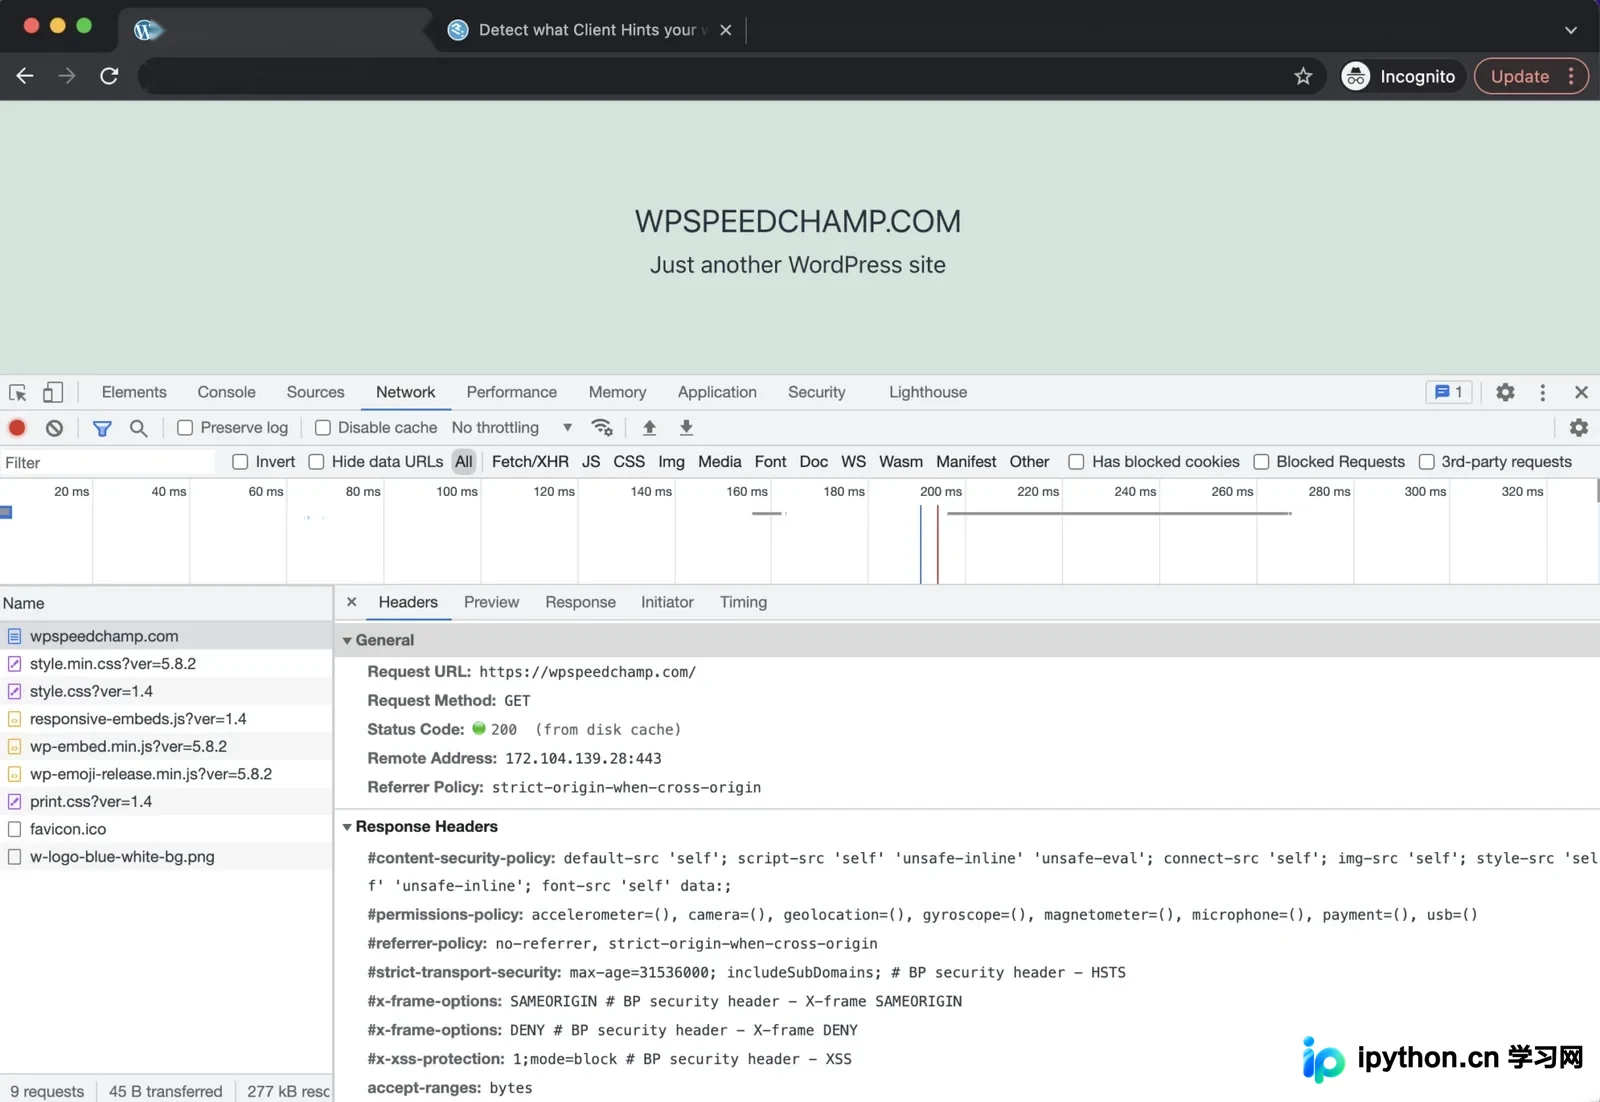Open network conditions wifi icon
The width and height of the screenshot is (1600, 1102).
coord(602,428)
